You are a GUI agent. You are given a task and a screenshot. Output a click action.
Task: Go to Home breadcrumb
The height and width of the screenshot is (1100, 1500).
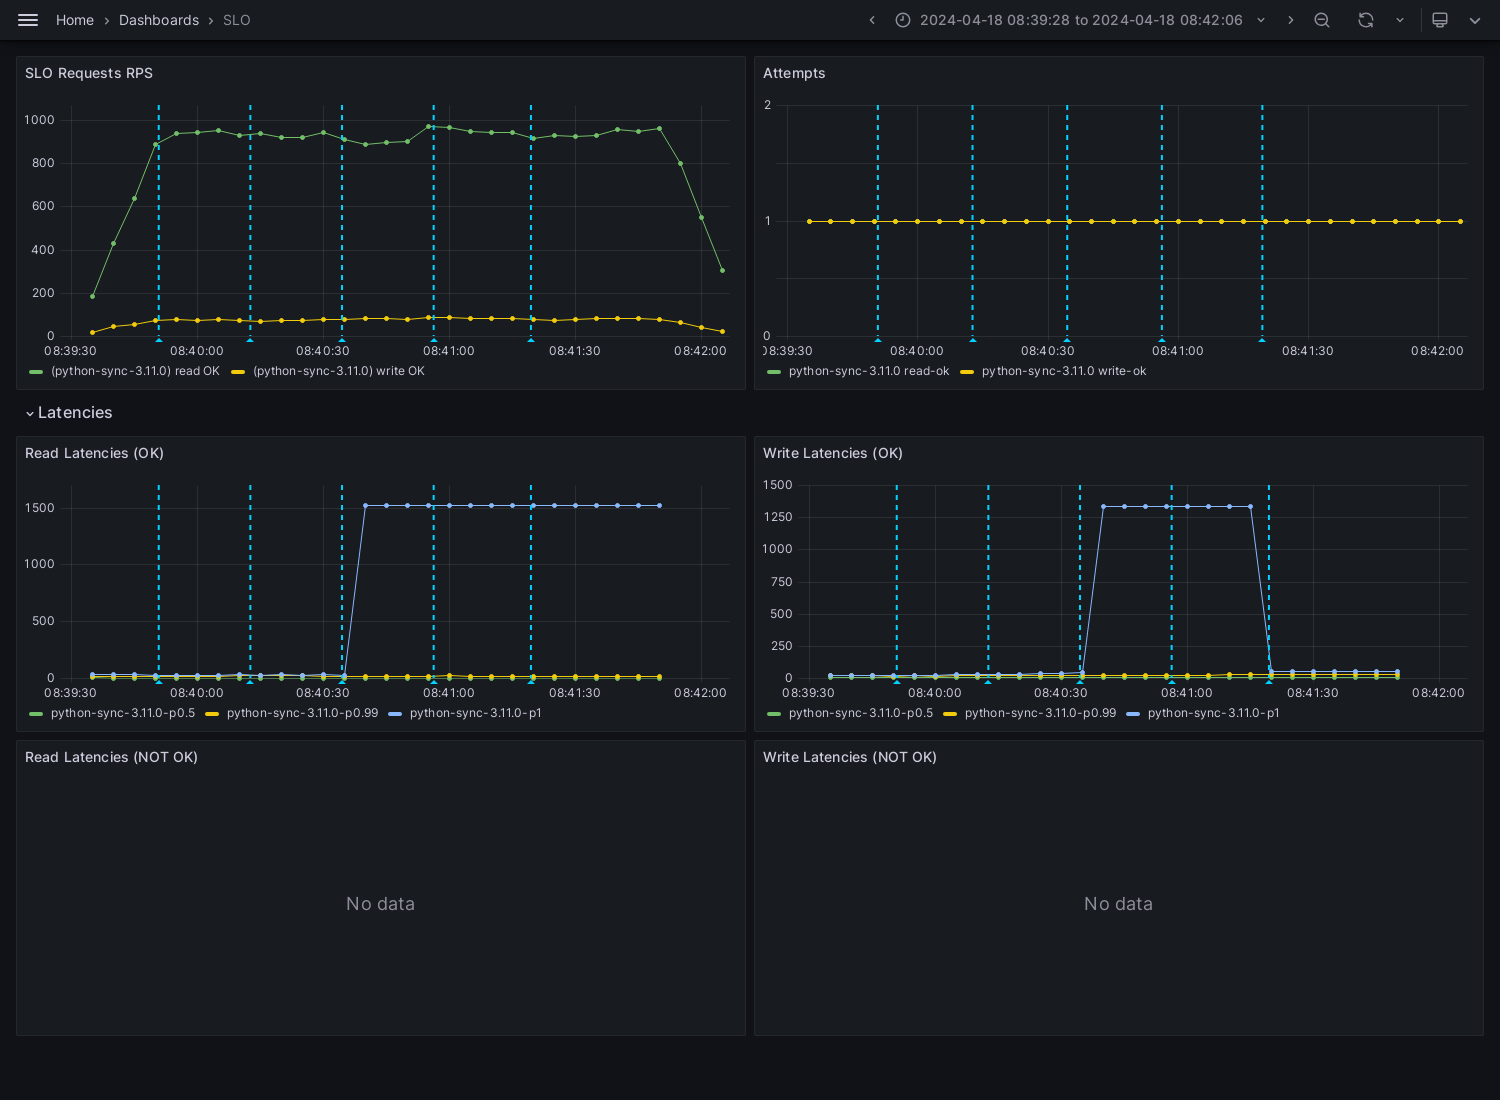[75, 20]
